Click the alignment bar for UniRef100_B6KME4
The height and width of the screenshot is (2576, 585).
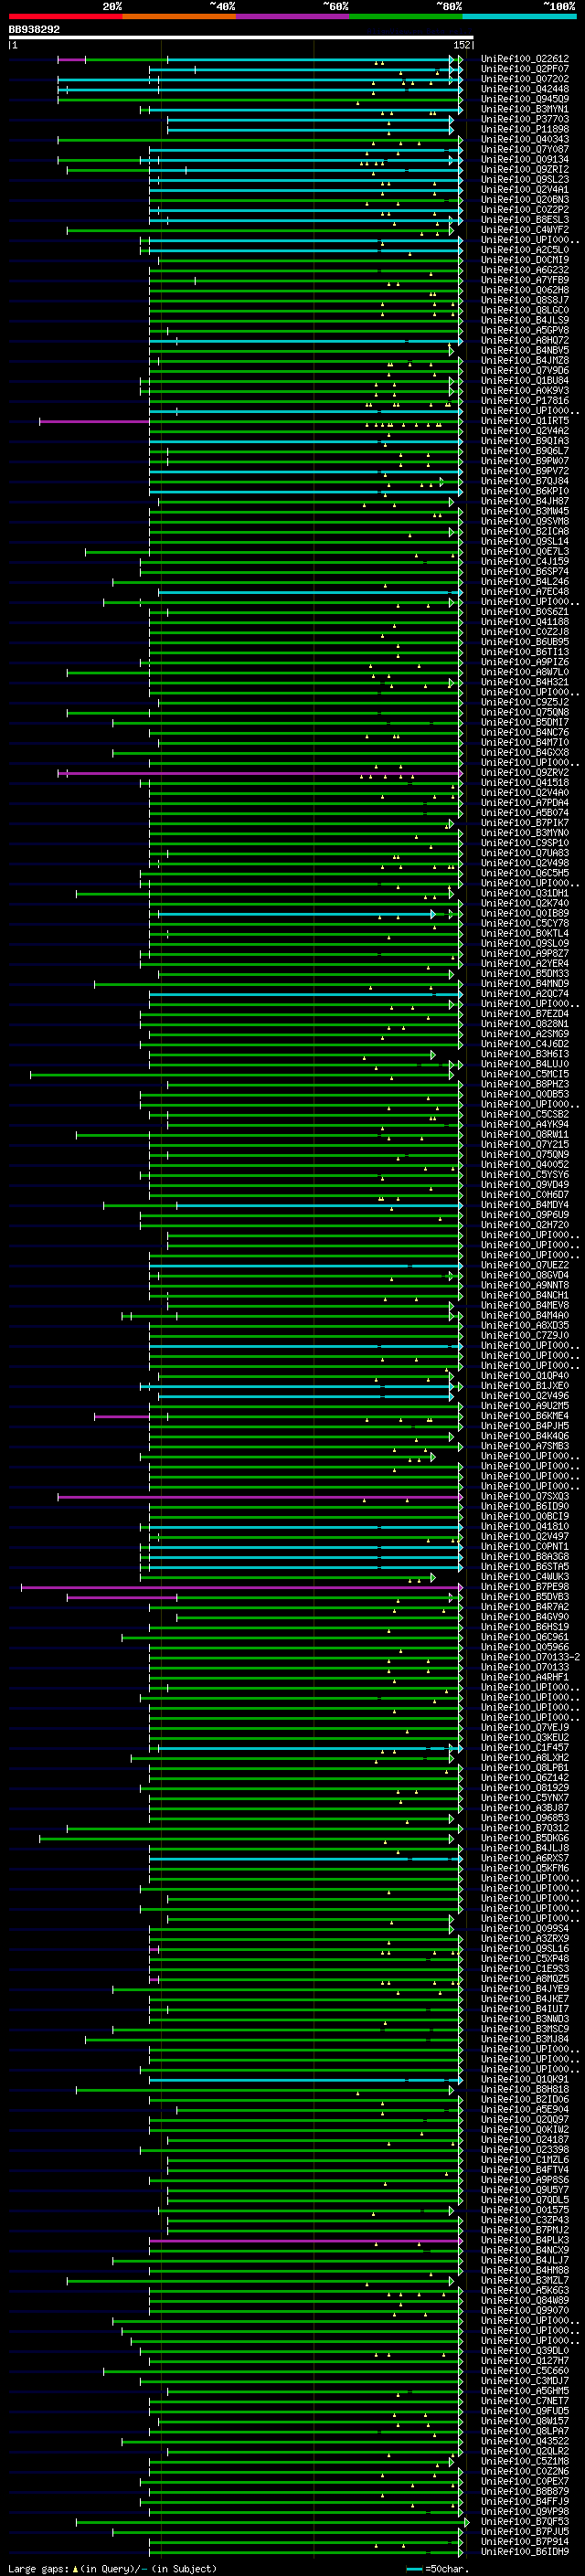278,1416
